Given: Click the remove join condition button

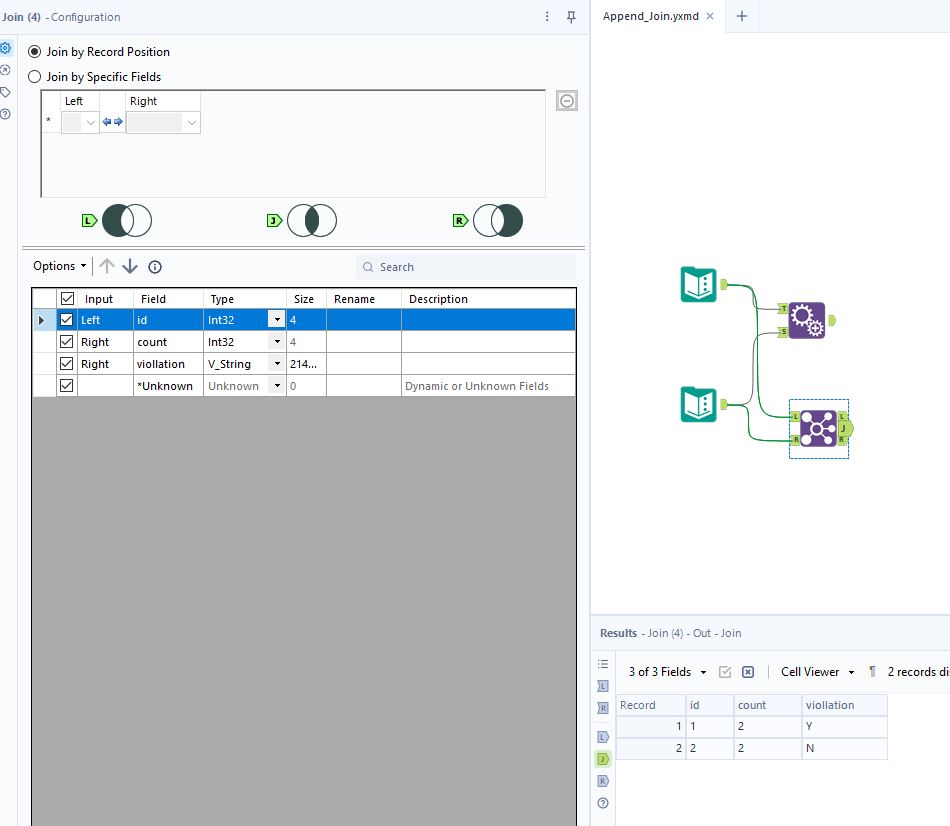Looking at the screenshot, I should (x=566, y=100).
